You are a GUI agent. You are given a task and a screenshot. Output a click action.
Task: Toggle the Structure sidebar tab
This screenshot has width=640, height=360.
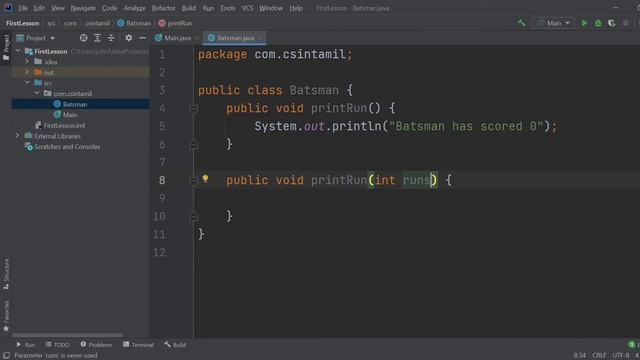[x=6, y=274]
